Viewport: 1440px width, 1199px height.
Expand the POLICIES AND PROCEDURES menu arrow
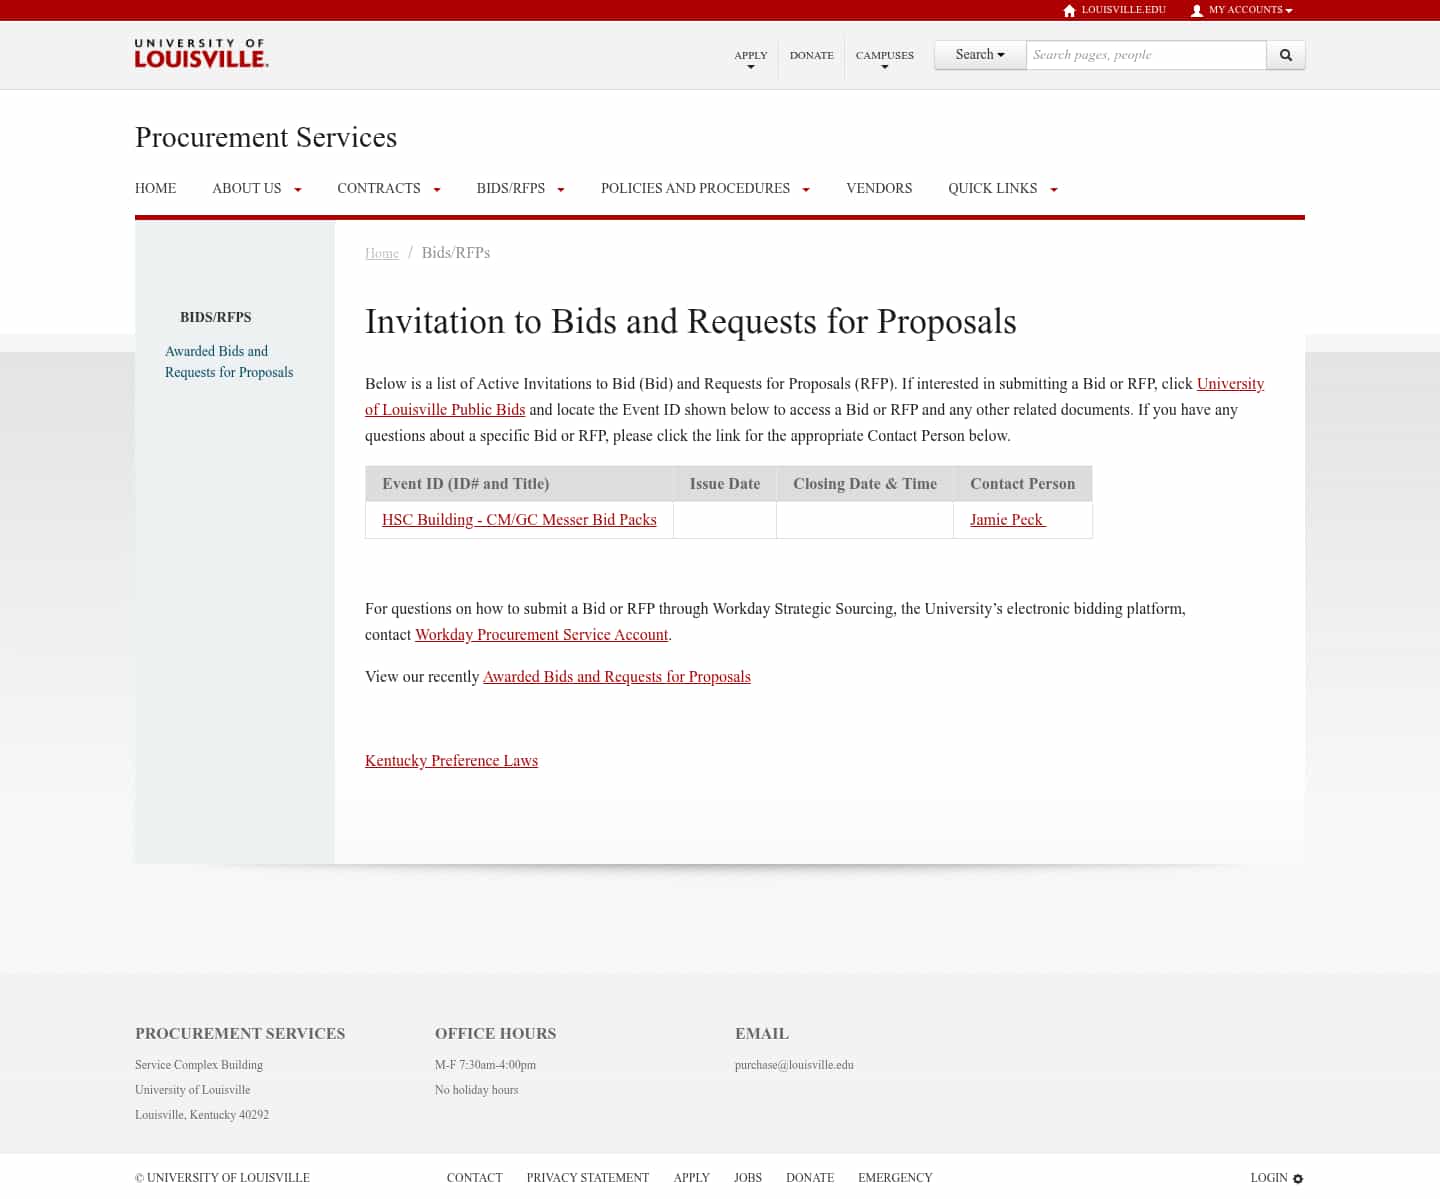(806, 189)
